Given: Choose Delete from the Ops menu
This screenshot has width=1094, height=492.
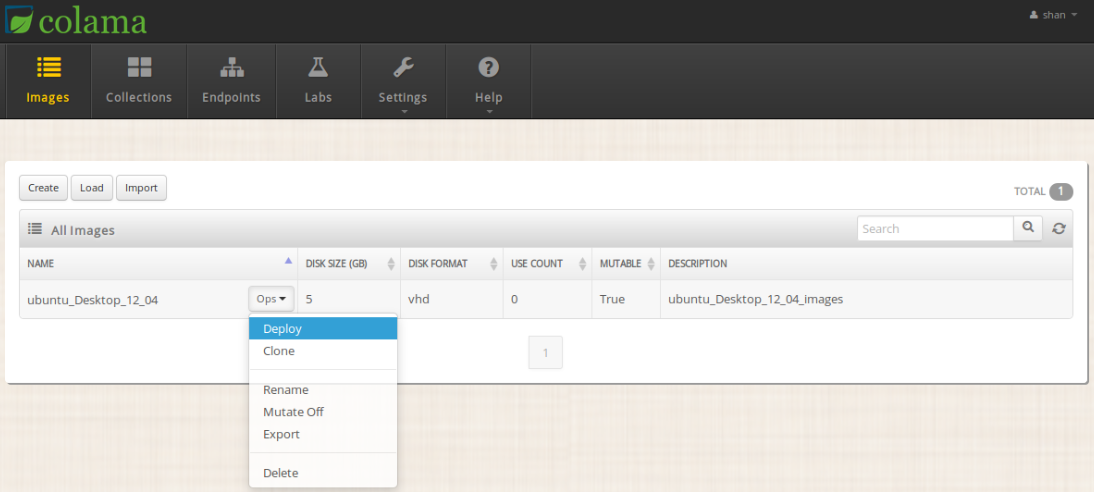Looking at the screenshot, I should point(323,473).
